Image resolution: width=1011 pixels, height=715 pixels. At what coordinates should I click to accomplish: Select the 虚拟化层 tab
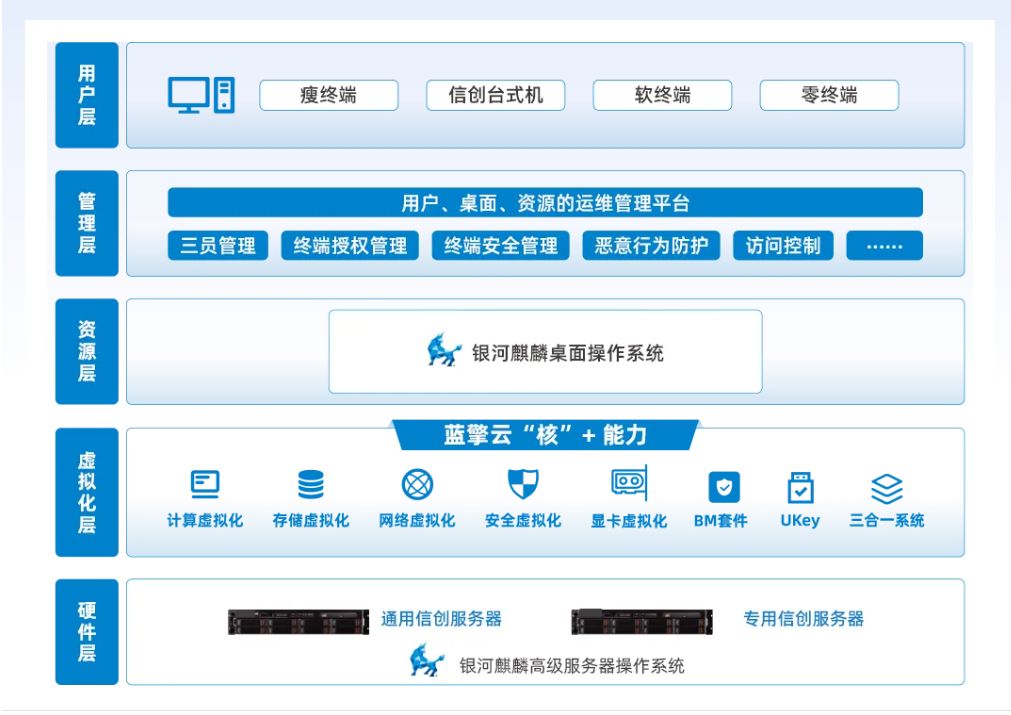pyautogui.click(x=87, y=492)
